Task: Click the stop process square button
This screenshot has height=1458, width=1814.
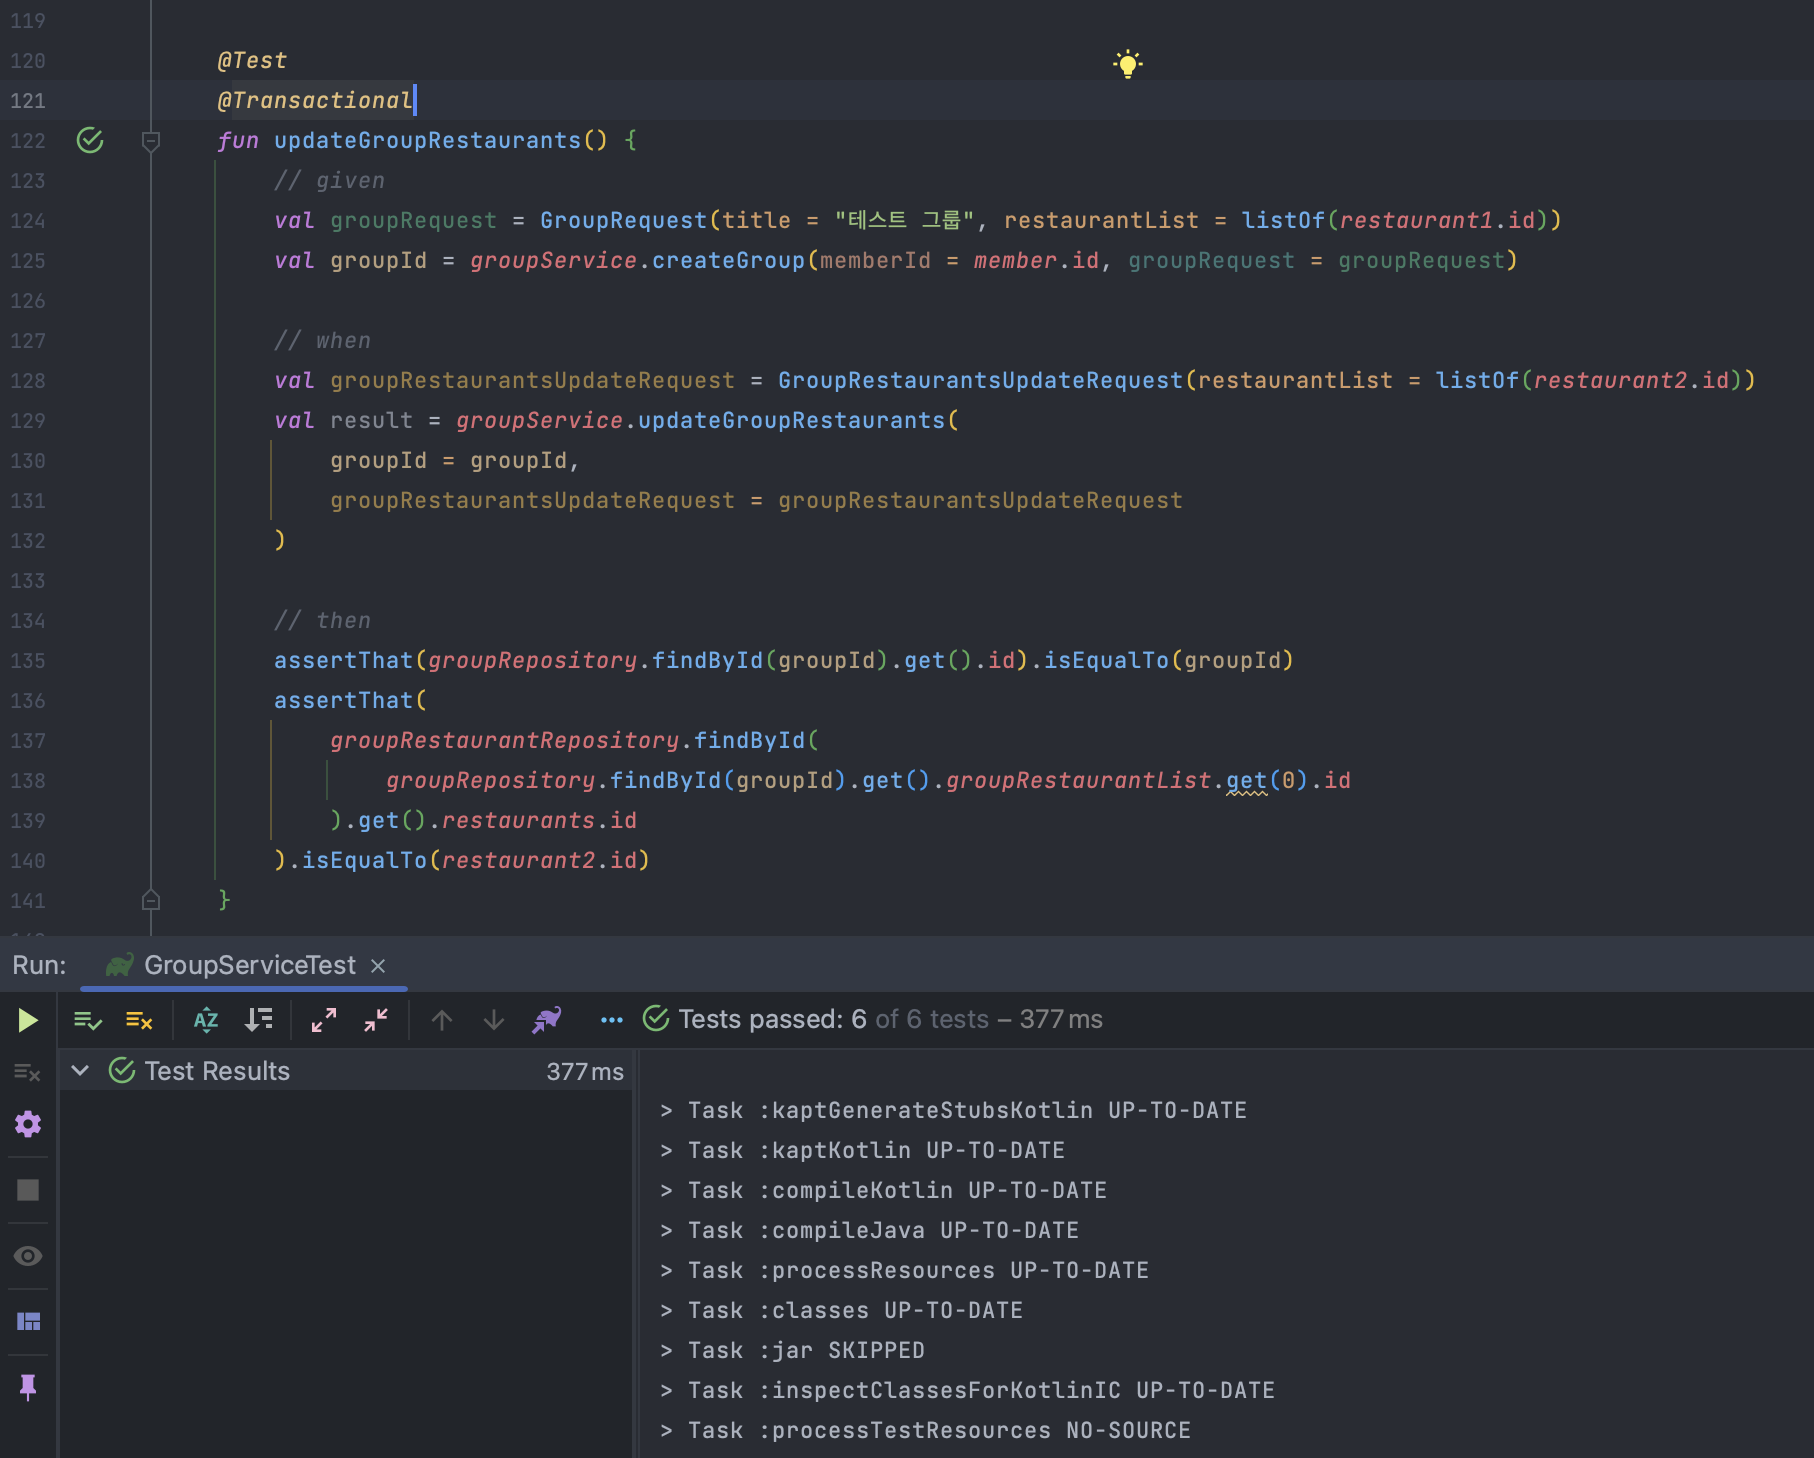Action: point(28,1190)
